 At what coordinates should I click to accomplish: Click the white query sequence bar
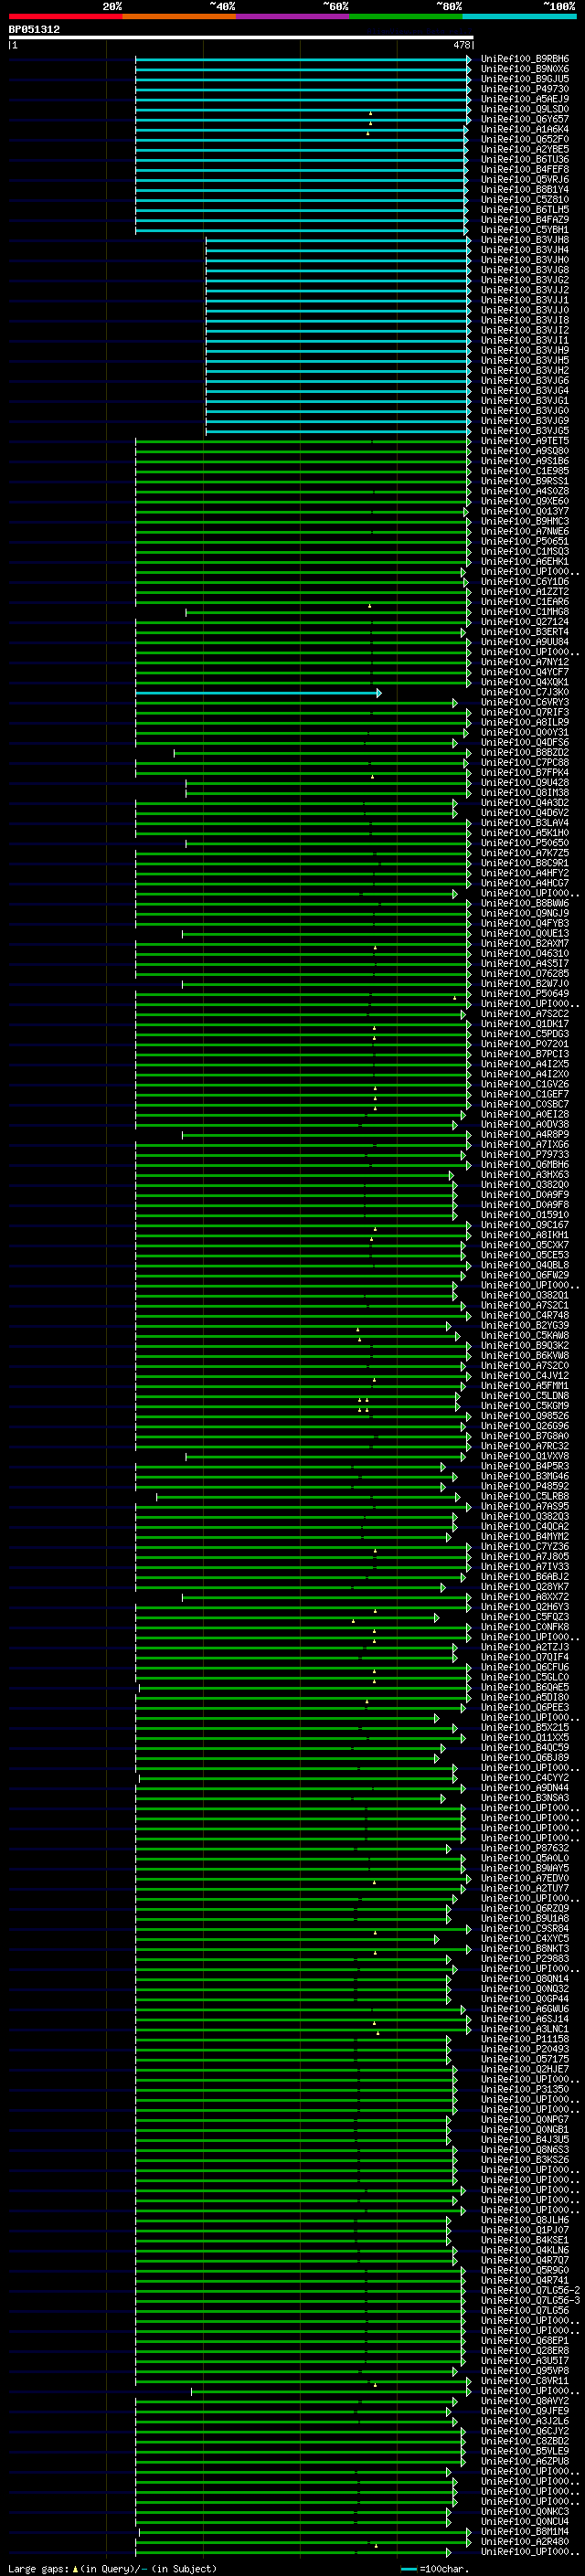[241, 38]
